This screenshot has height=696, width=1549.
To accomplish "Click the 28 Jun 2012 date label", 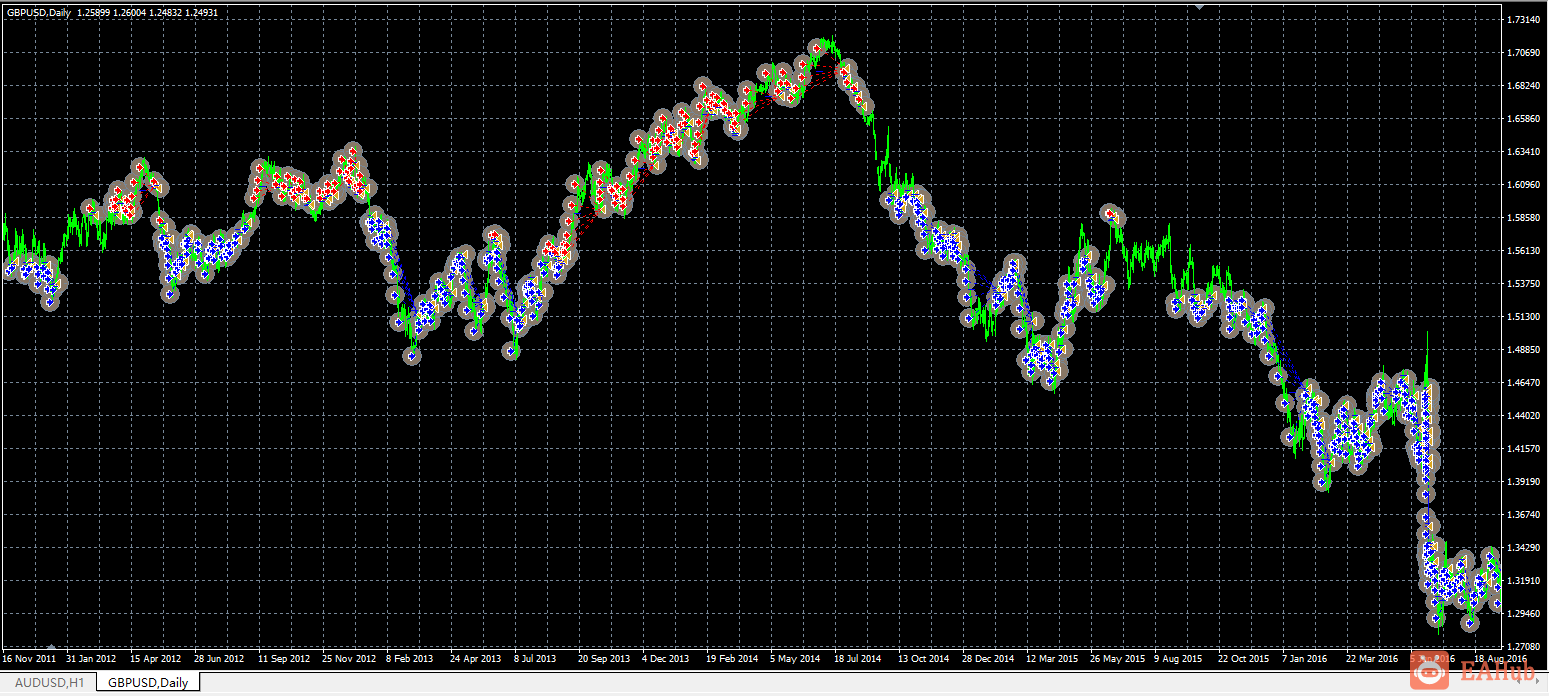I will [219, 659].
